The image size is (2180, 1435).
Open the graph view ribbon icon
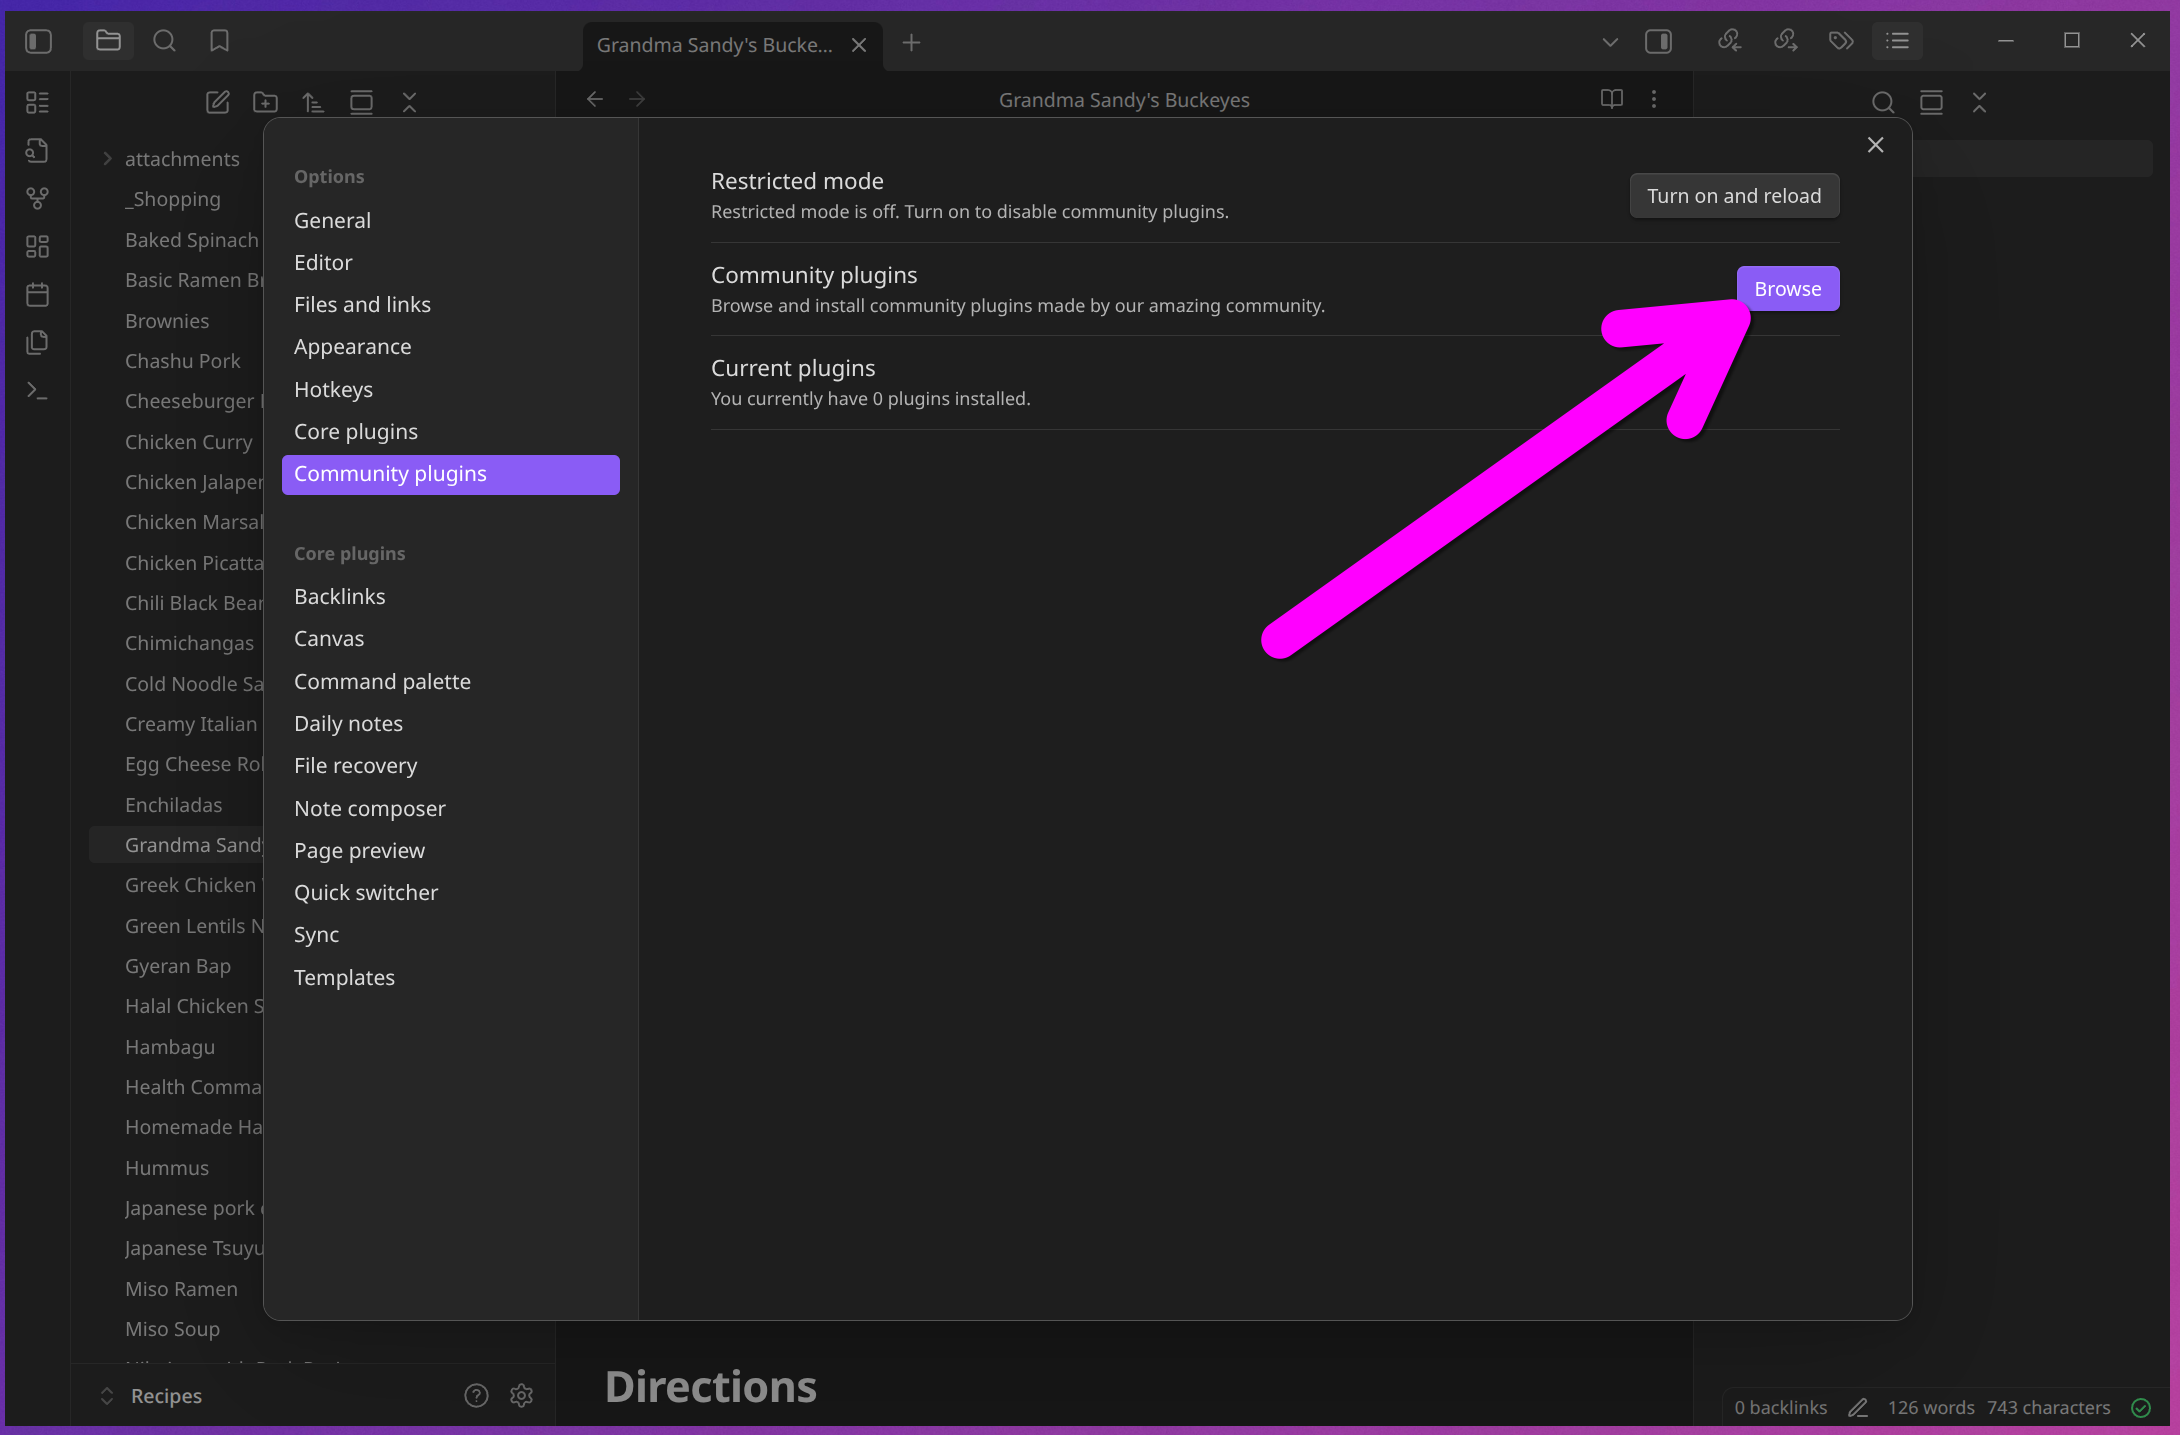(x=37, y=198)
